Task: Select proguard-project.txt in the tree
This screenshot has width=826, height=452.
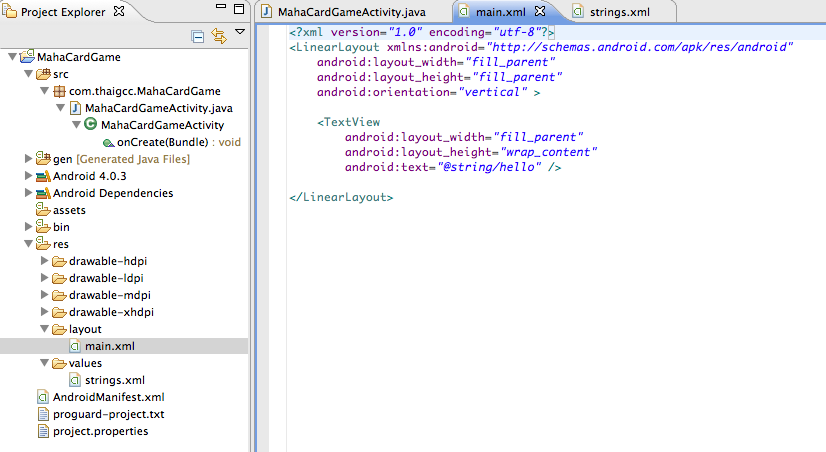Action: (x=109, y=414)
